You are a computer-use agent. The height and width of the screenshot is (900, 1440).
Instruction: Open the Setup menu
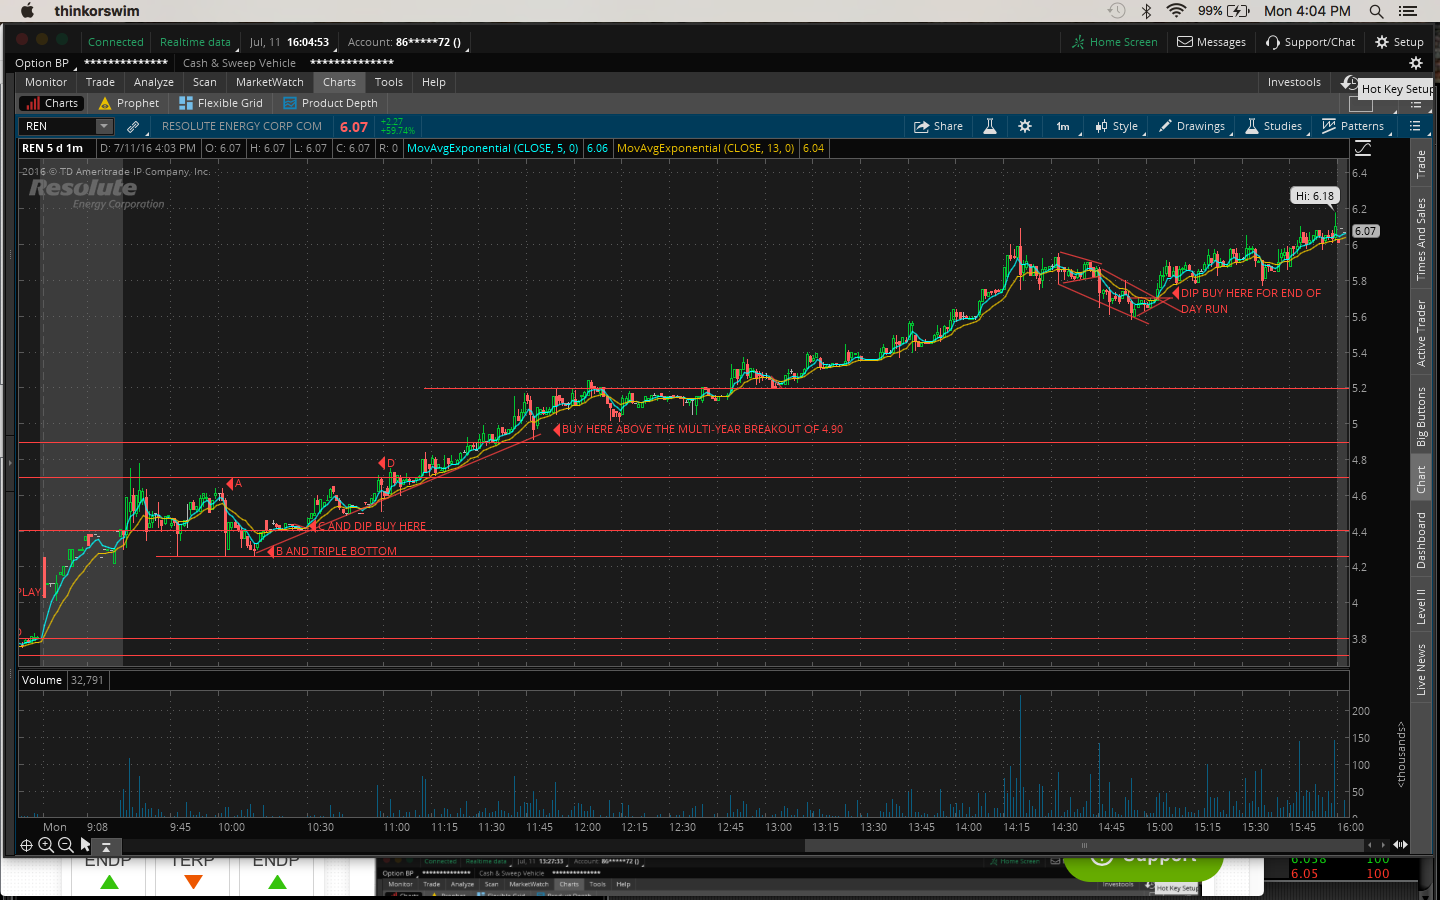(x=1399, y=42)
